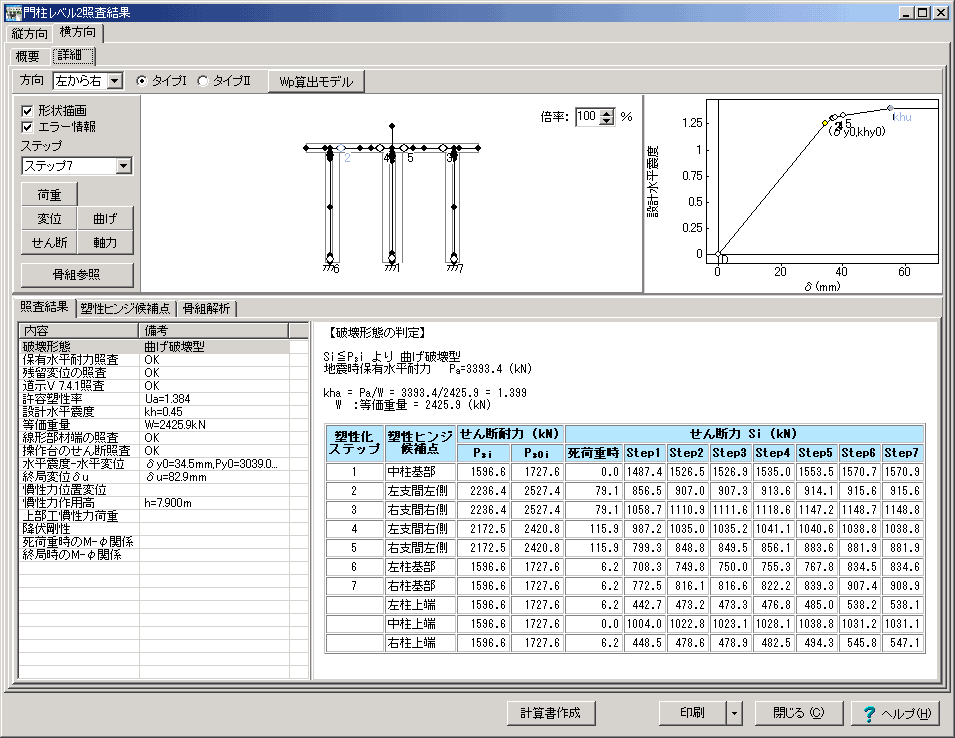
Task: Click the せん断 button
Action: [x=49, y=242]
